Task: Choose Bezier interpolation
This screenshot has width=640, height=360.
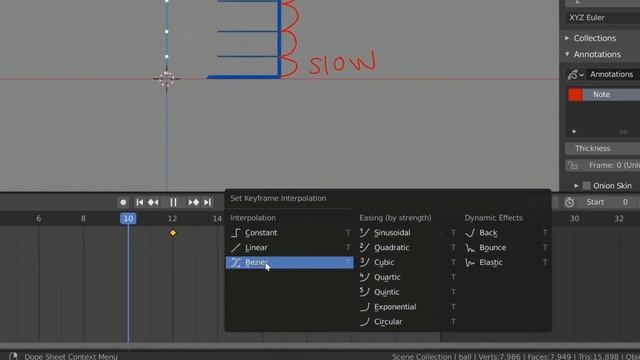Action: coord(290,262)
